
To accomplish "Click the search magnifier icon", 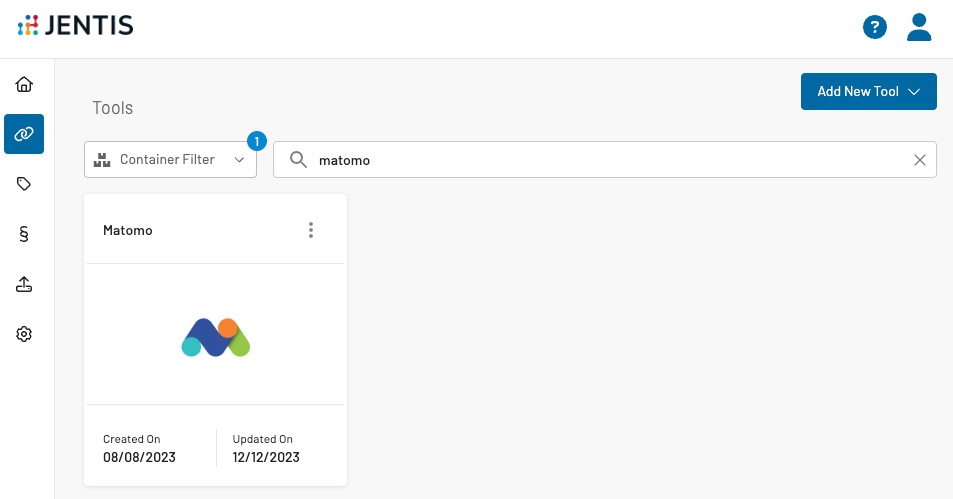I will point(298,160).
